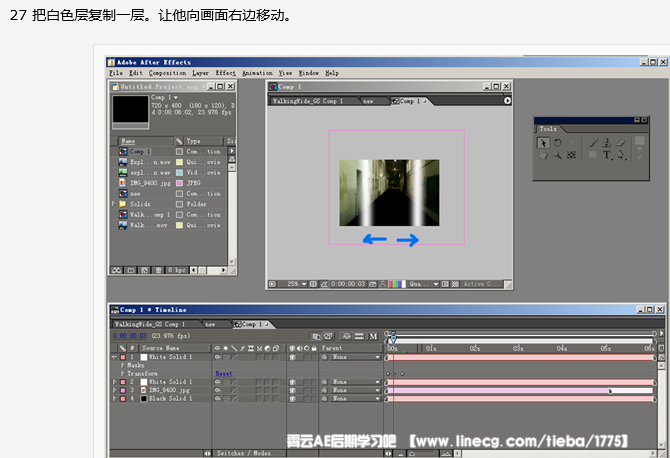The image size is (670, 458).
Task: Click the Switches / Modes button
Action: coord(243,453)
